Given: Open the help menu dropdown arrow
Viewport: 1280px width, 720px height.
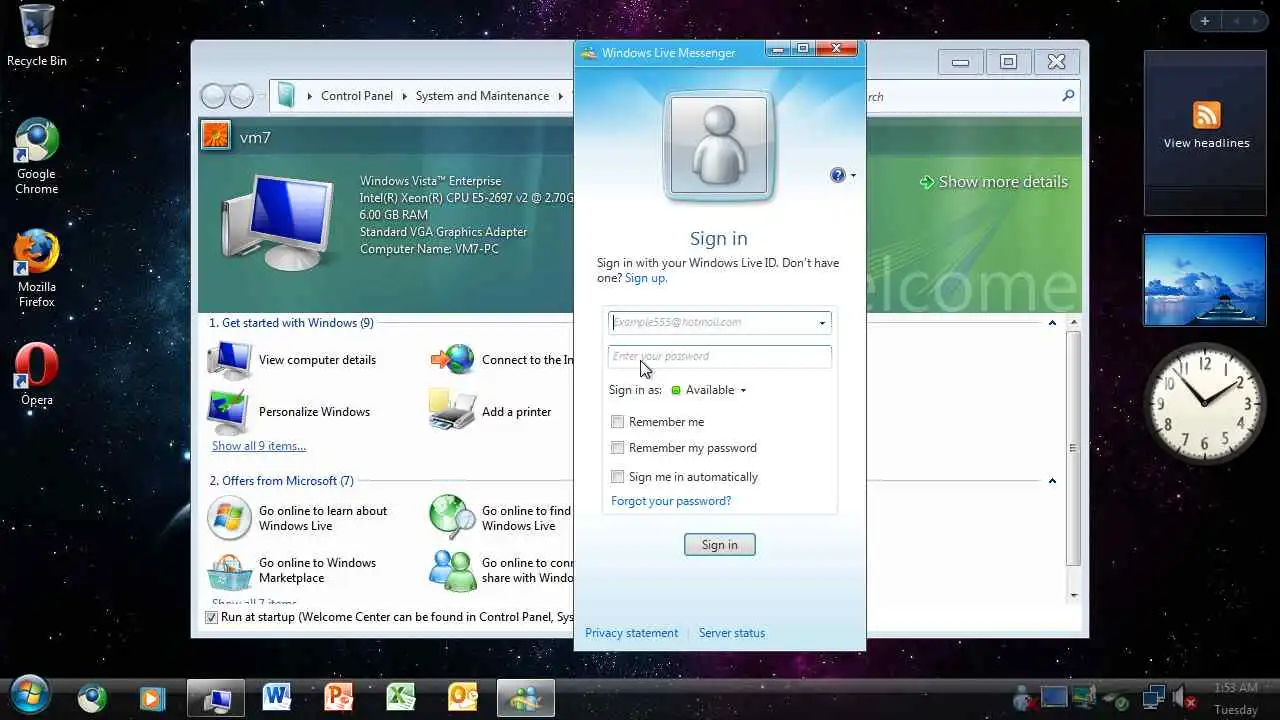Looking at the screenshot, I should tap(852, 176).
